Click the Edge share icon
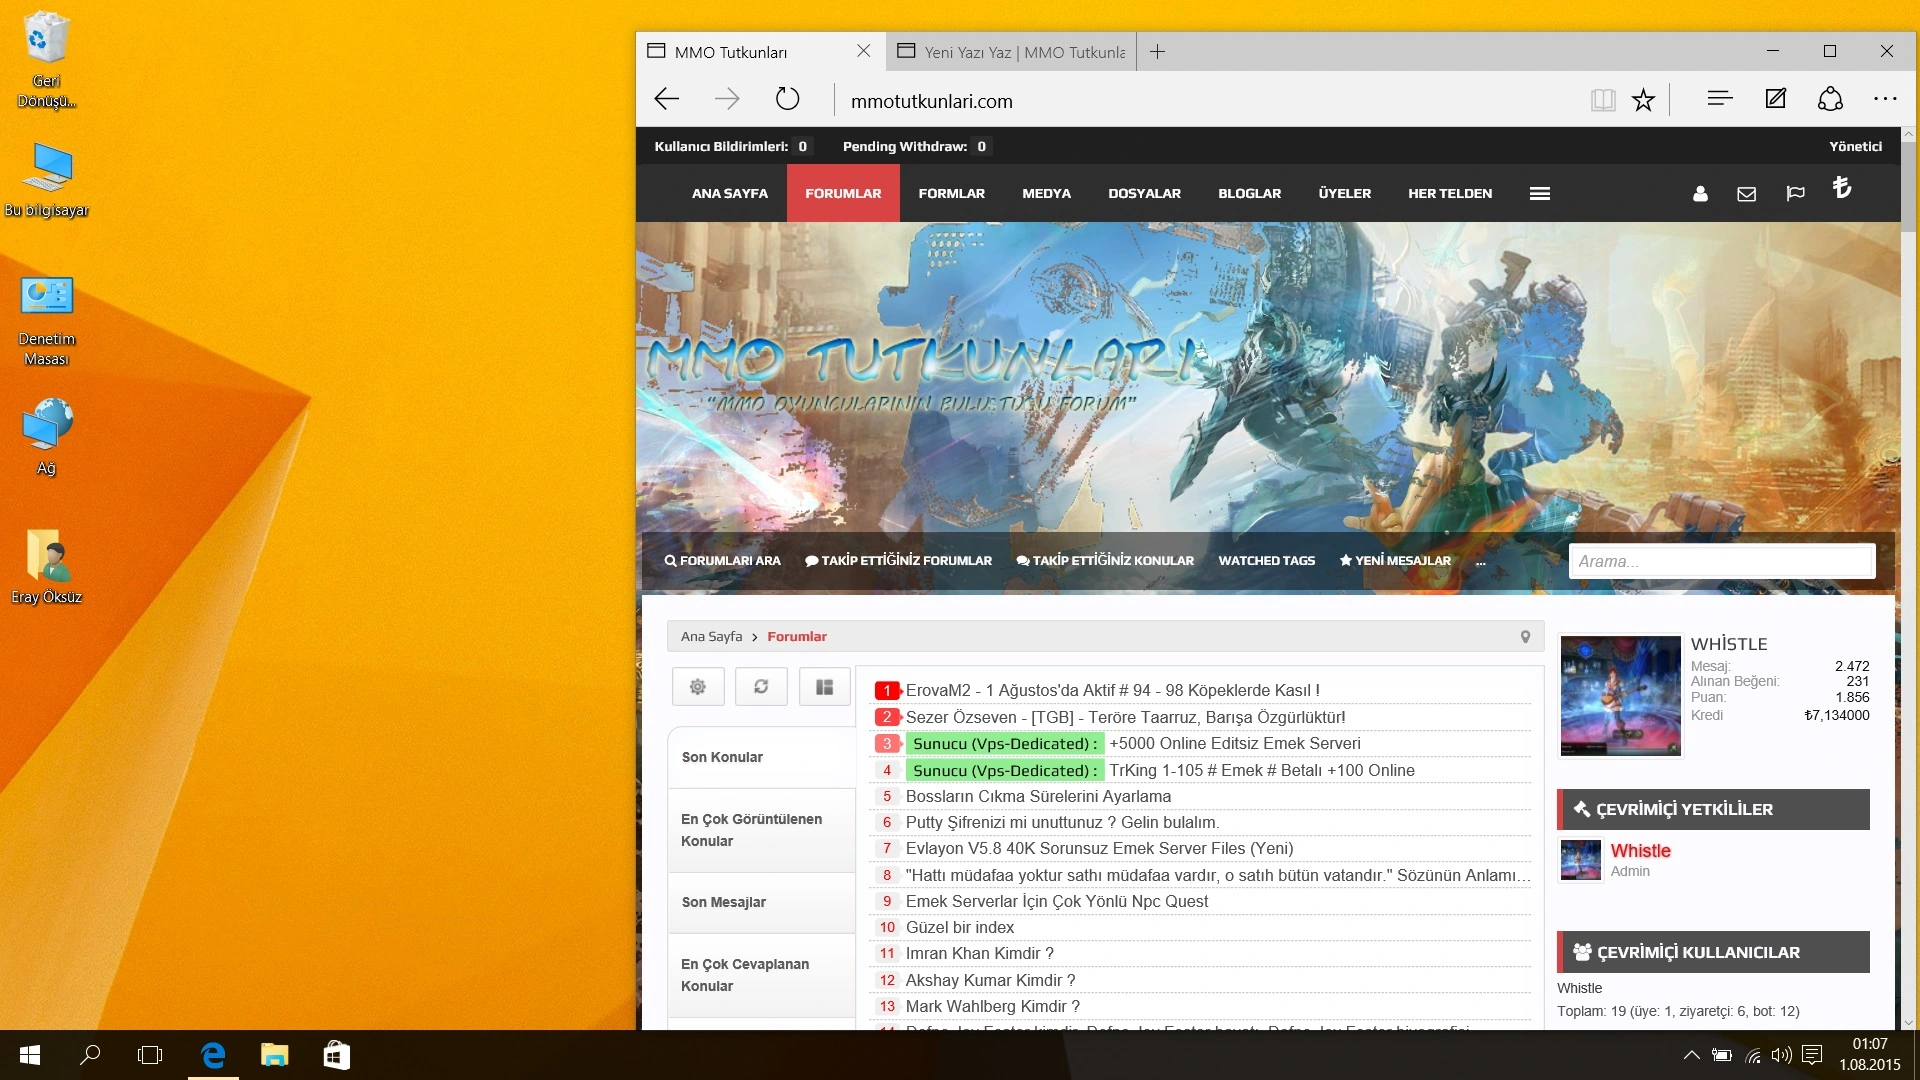Image resolution: width=1920 pixels, height=1080 pixels. pyautogui.click(x=1830, y=98)
